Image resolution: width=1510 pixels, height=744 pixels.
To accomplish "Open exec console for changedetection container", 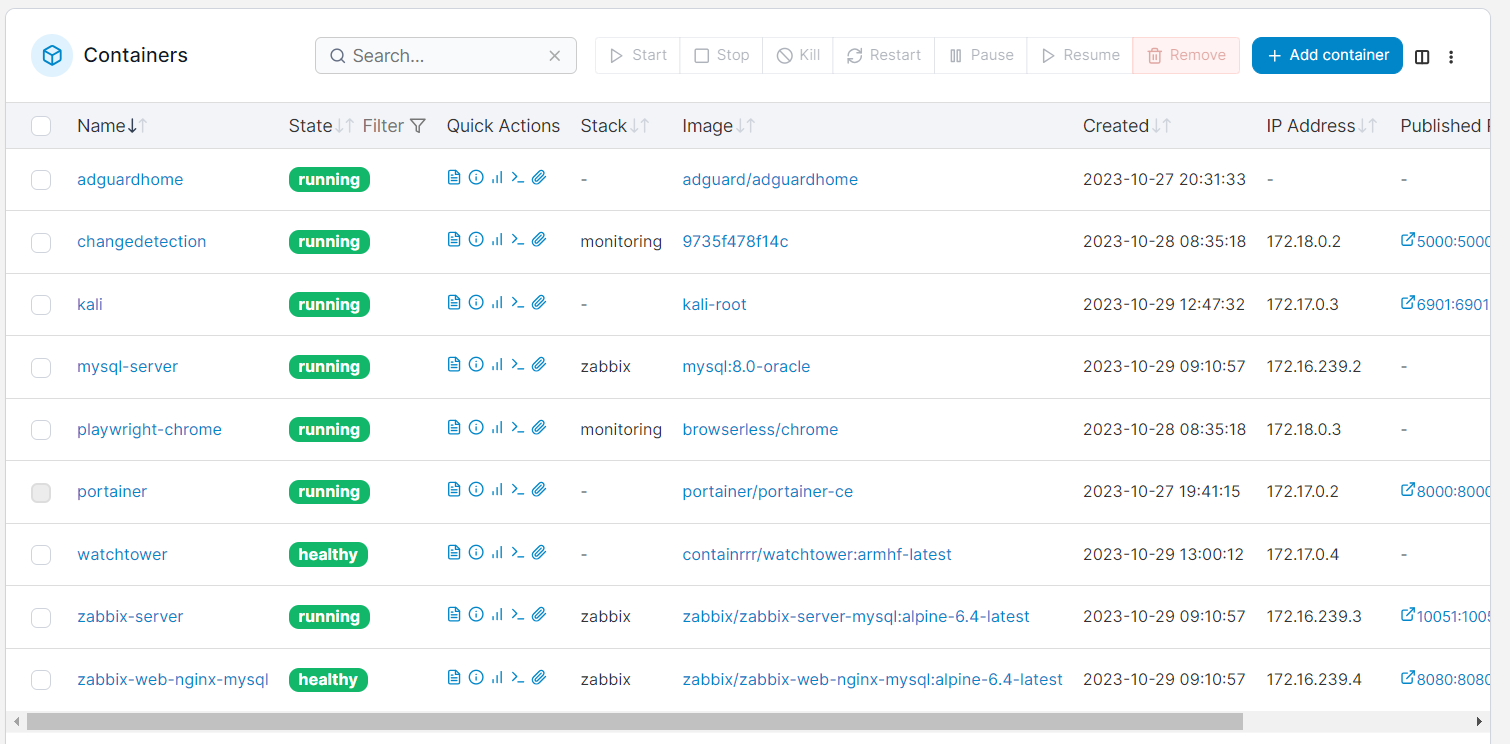I will click(518, 239).
